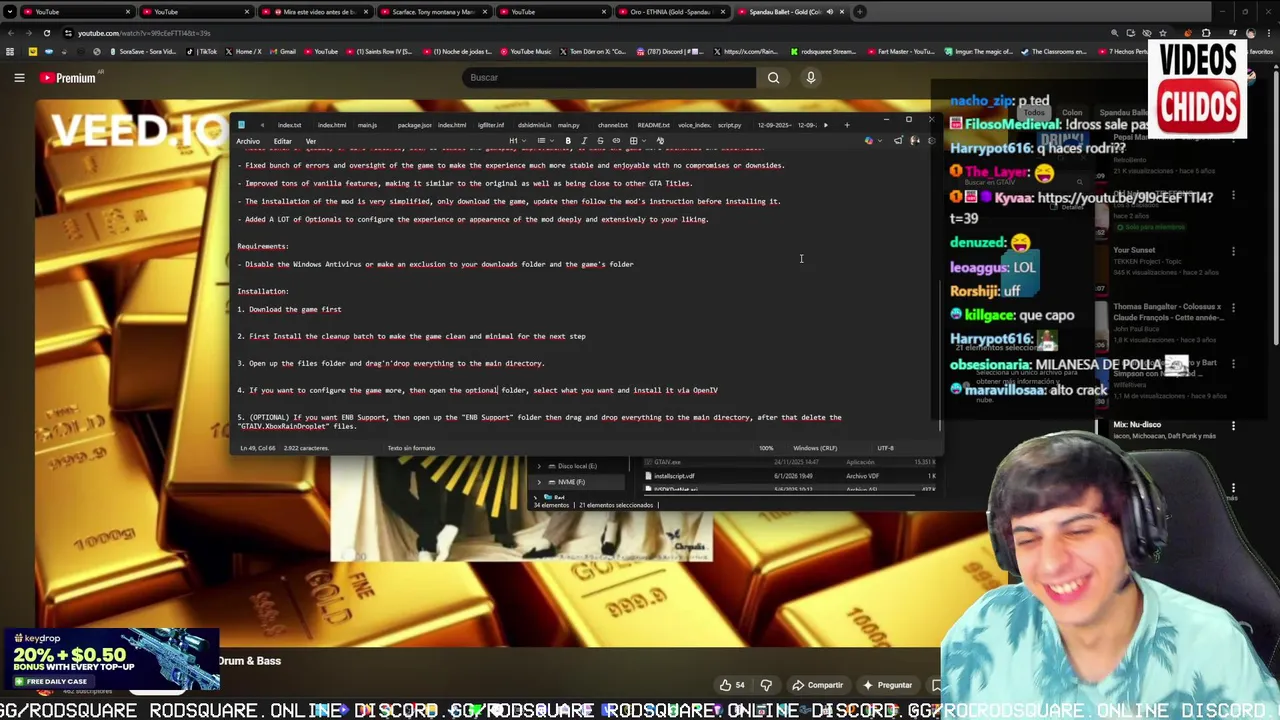
Task: Open options for Mix: Nu-disco
Action: click(x=1233, y=426)
